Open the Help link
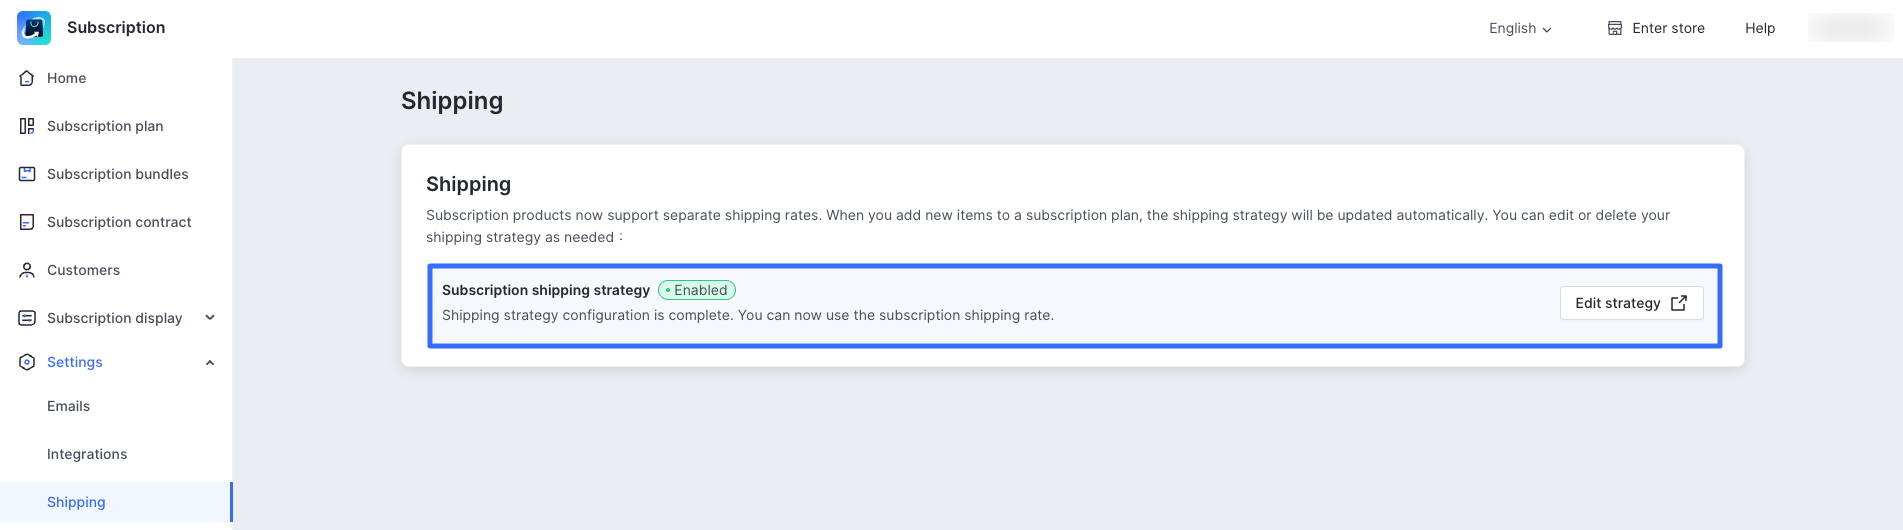1903x530 pixels. 1760,28
